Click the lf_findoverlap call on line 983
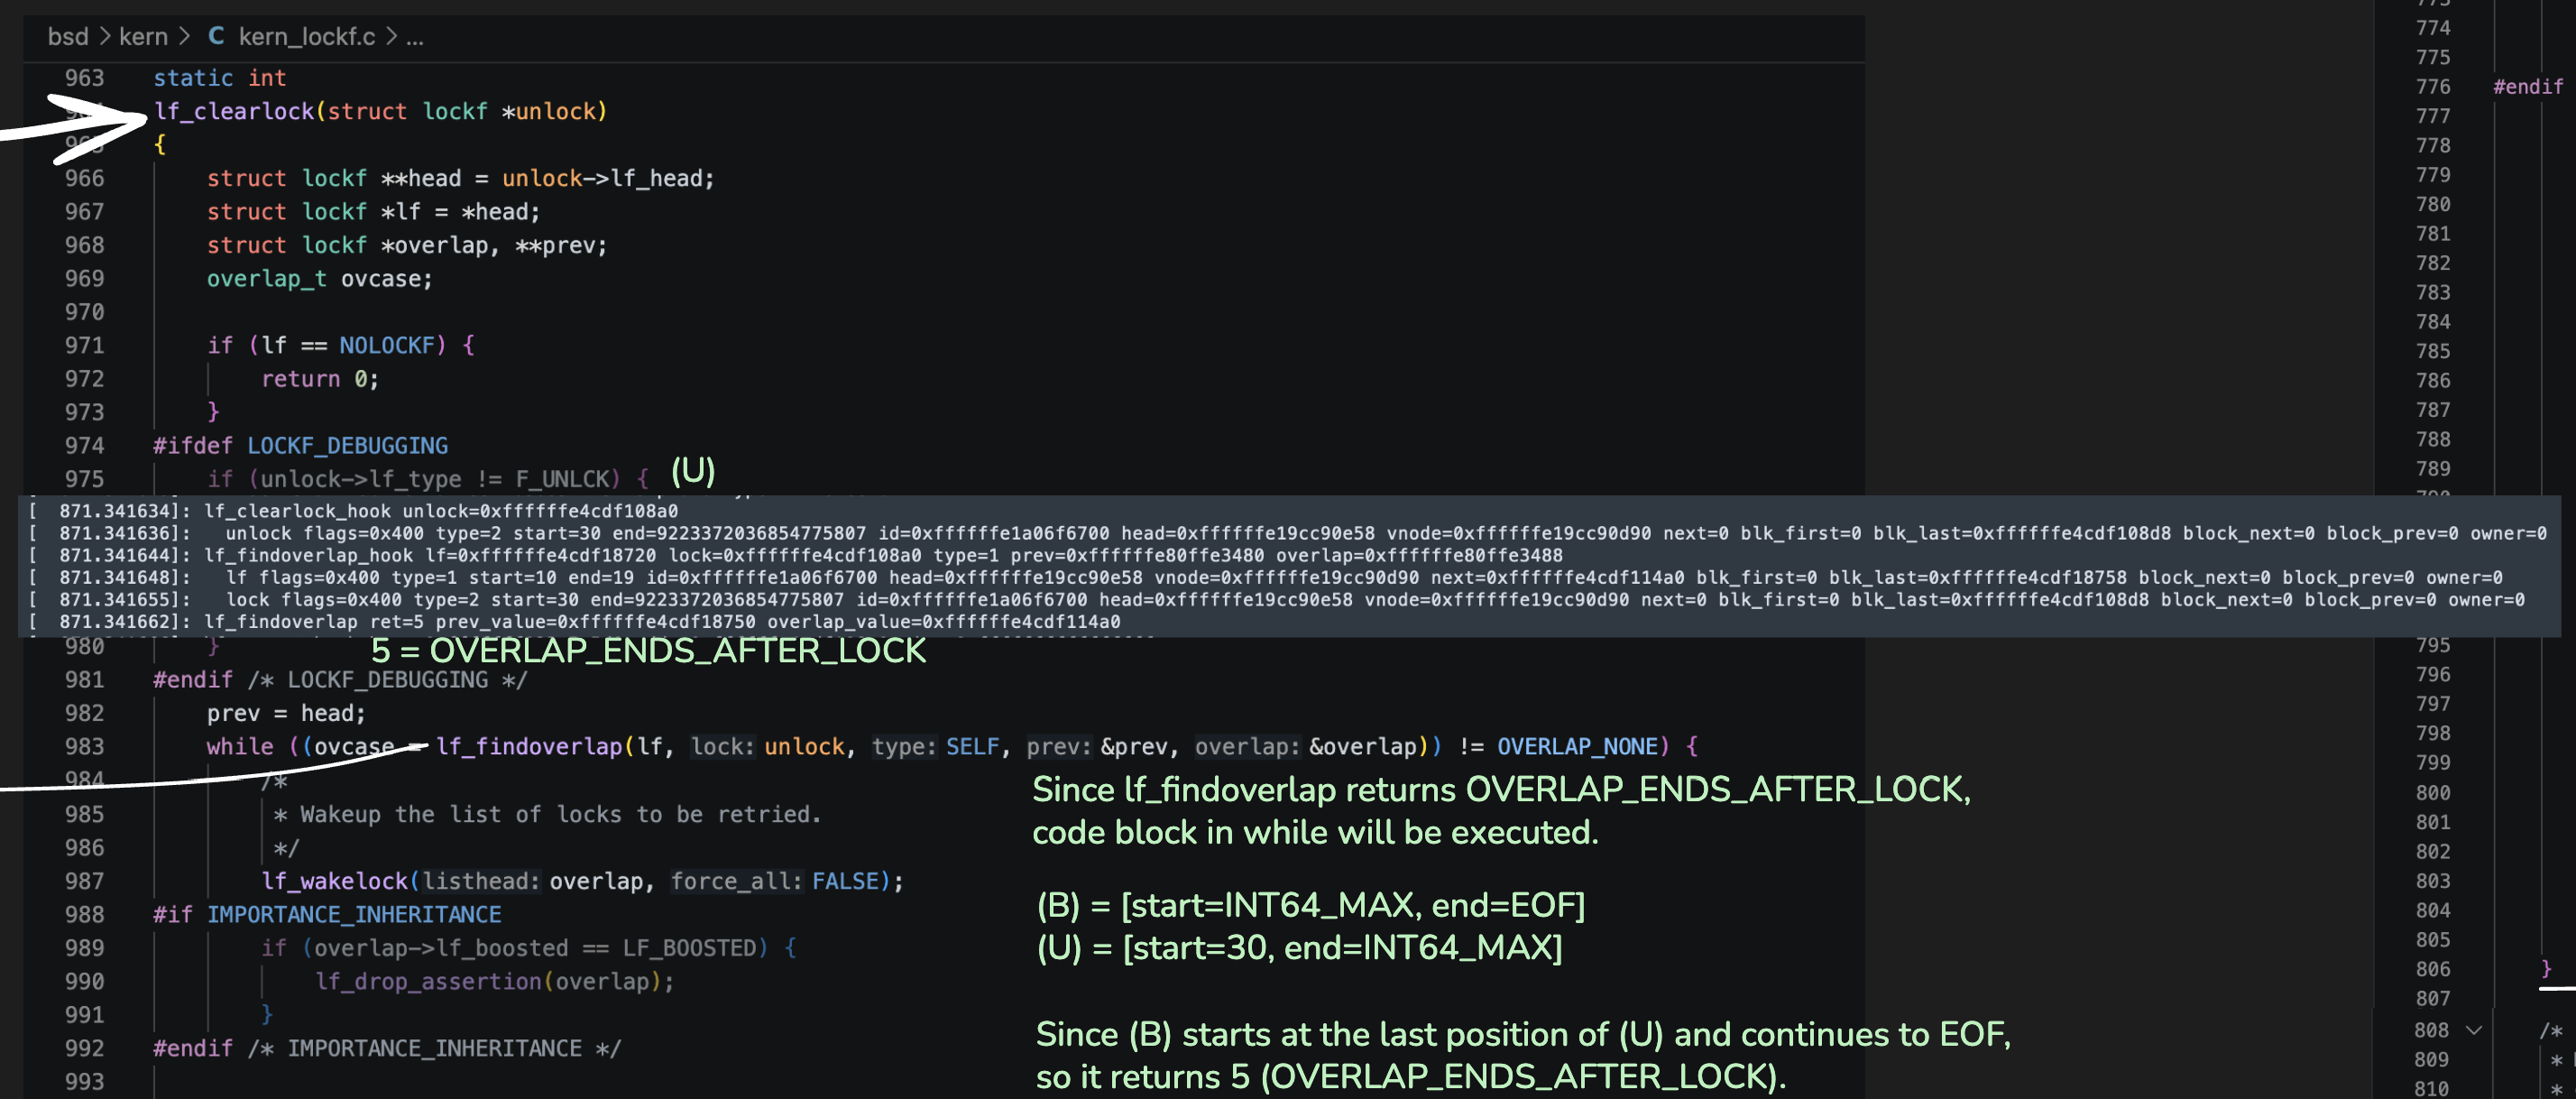 click(529, 746)
